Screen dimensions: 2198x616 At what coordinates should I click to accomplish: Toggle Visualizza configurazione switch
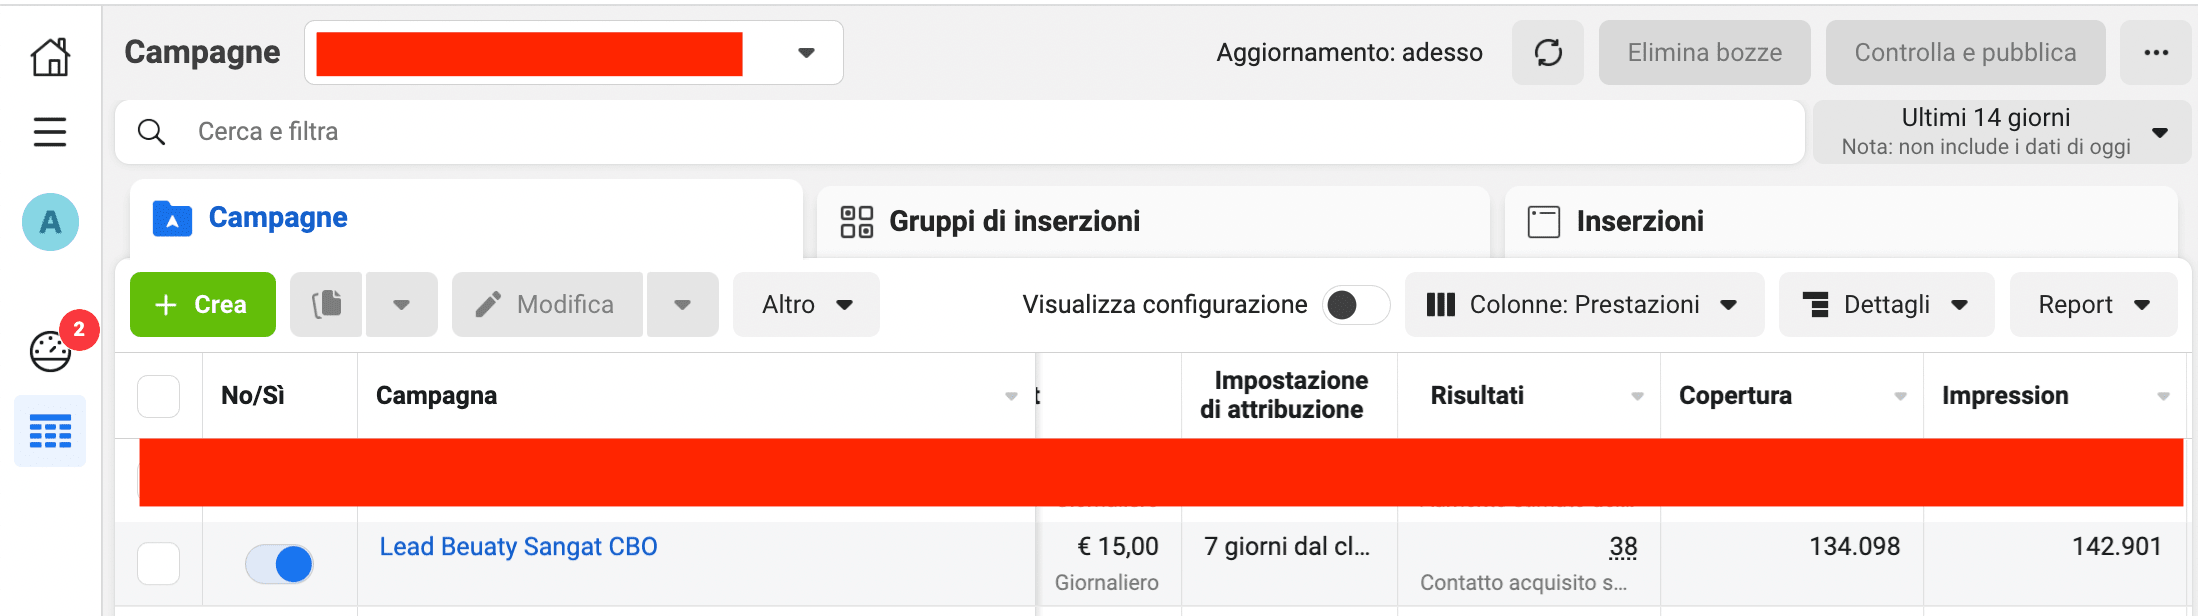[1355, 305]
